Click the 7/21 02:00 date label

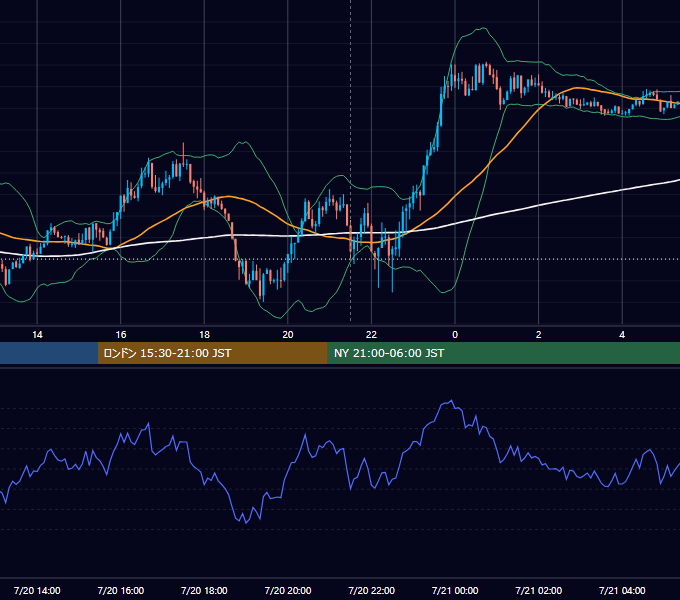pyautogui.click(x=539, y=590)
